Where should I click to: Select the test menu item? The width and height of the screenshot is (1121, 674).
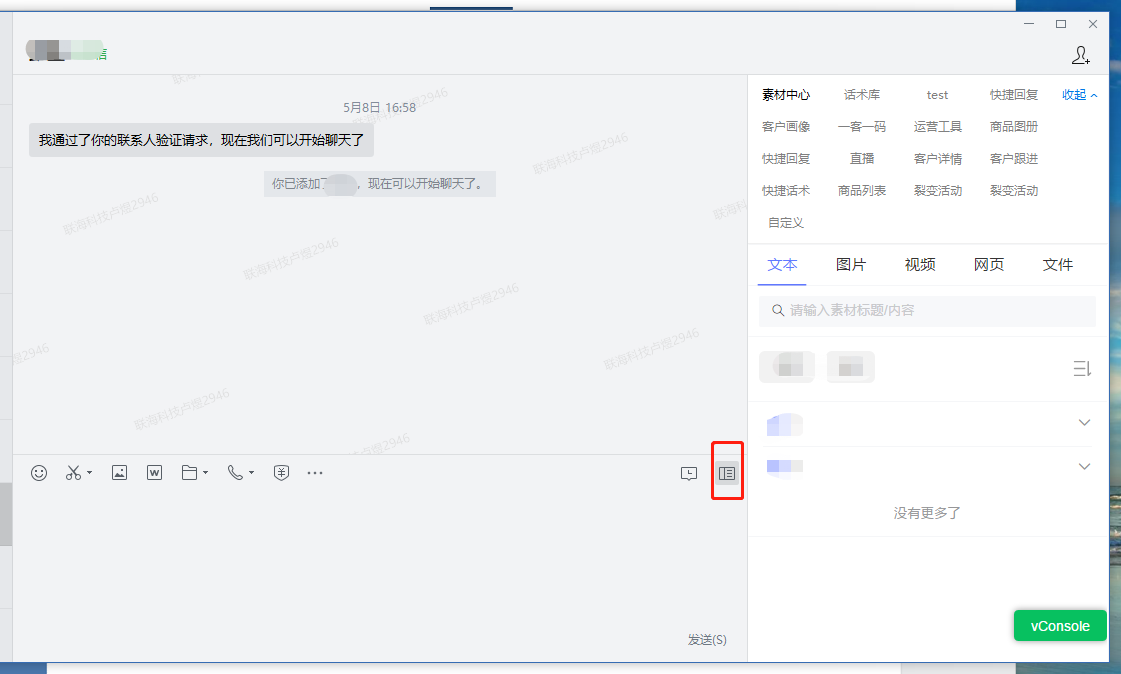[937, 95]
